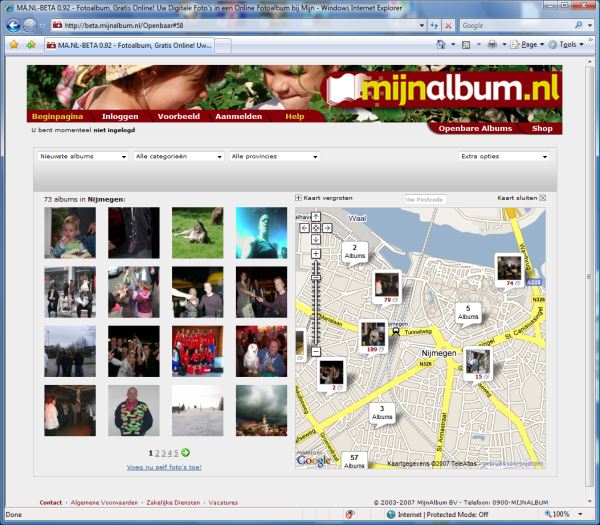Click the Stop loading red X icon

coord(448,26)
